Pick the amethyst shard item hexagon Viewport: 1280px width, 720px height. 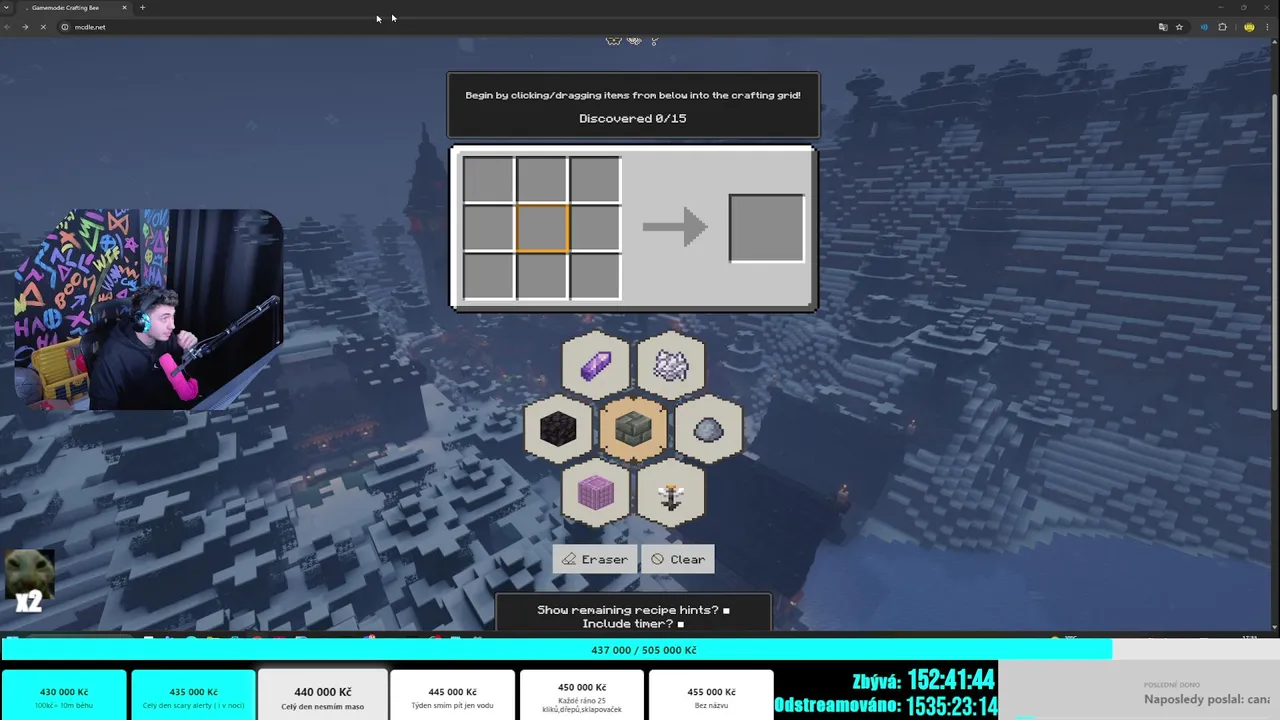pos(596,365)
